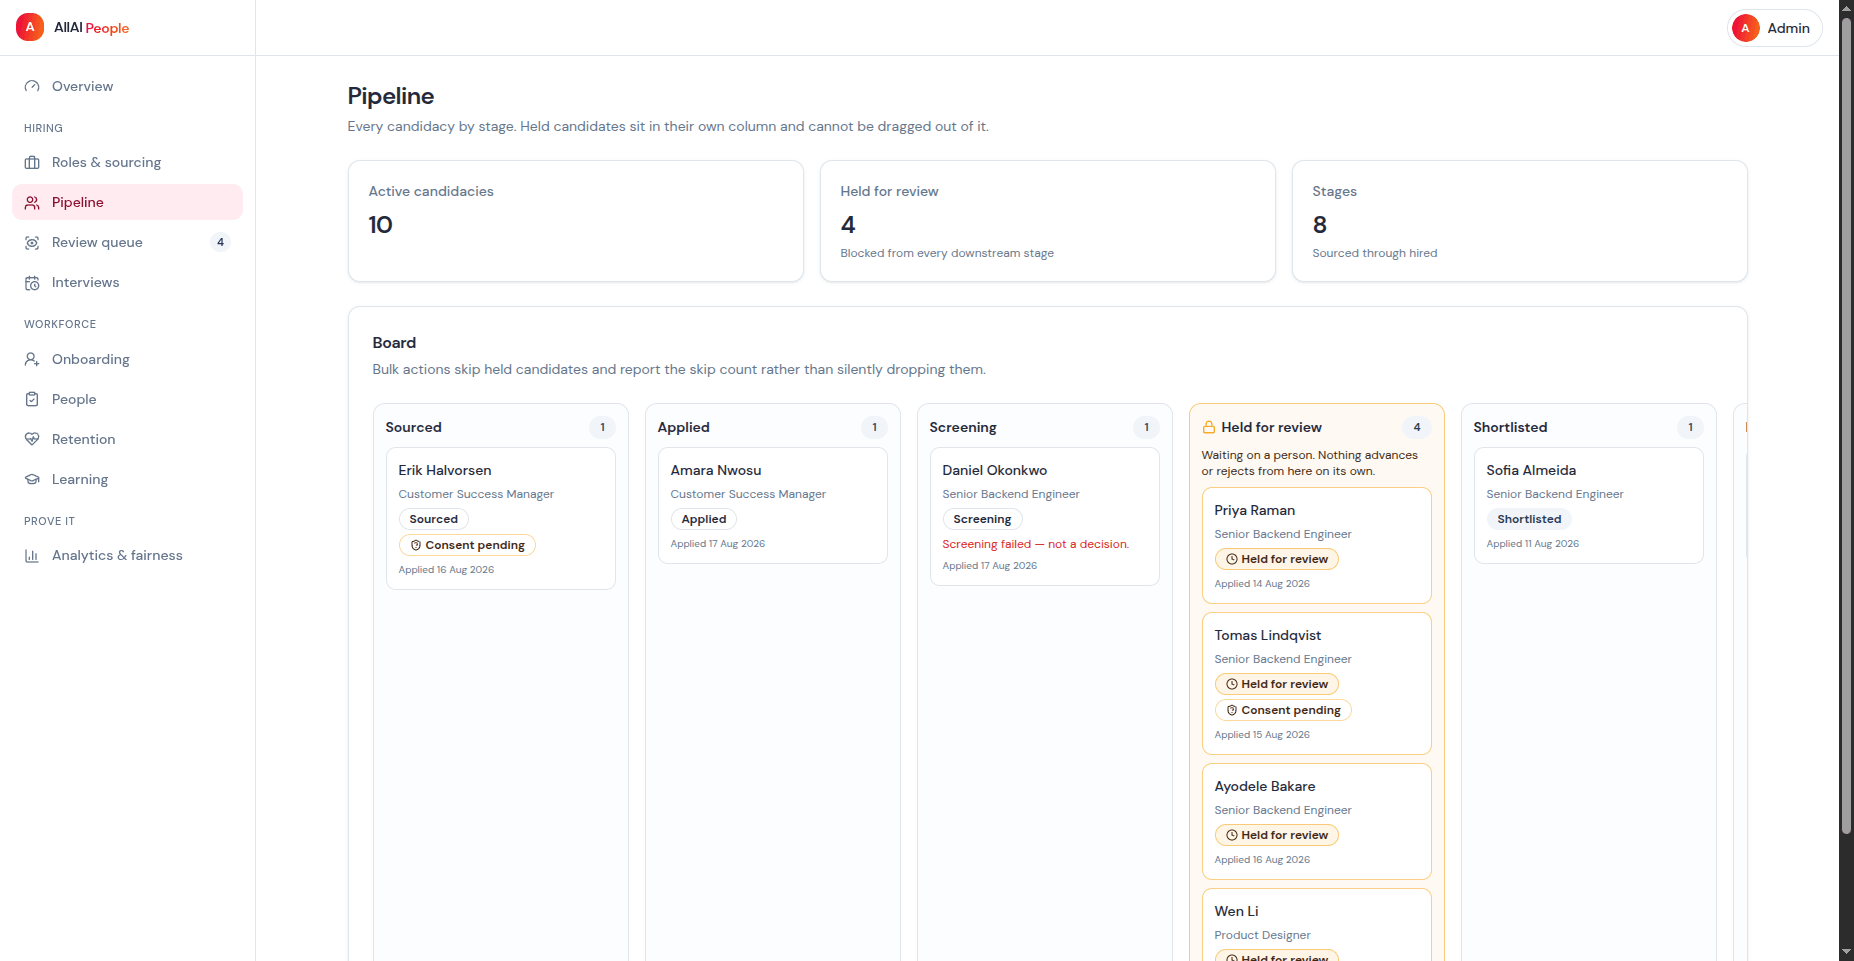Click the lock icon on Held for review column
1854x961 pixels.
pos(1209,427)
